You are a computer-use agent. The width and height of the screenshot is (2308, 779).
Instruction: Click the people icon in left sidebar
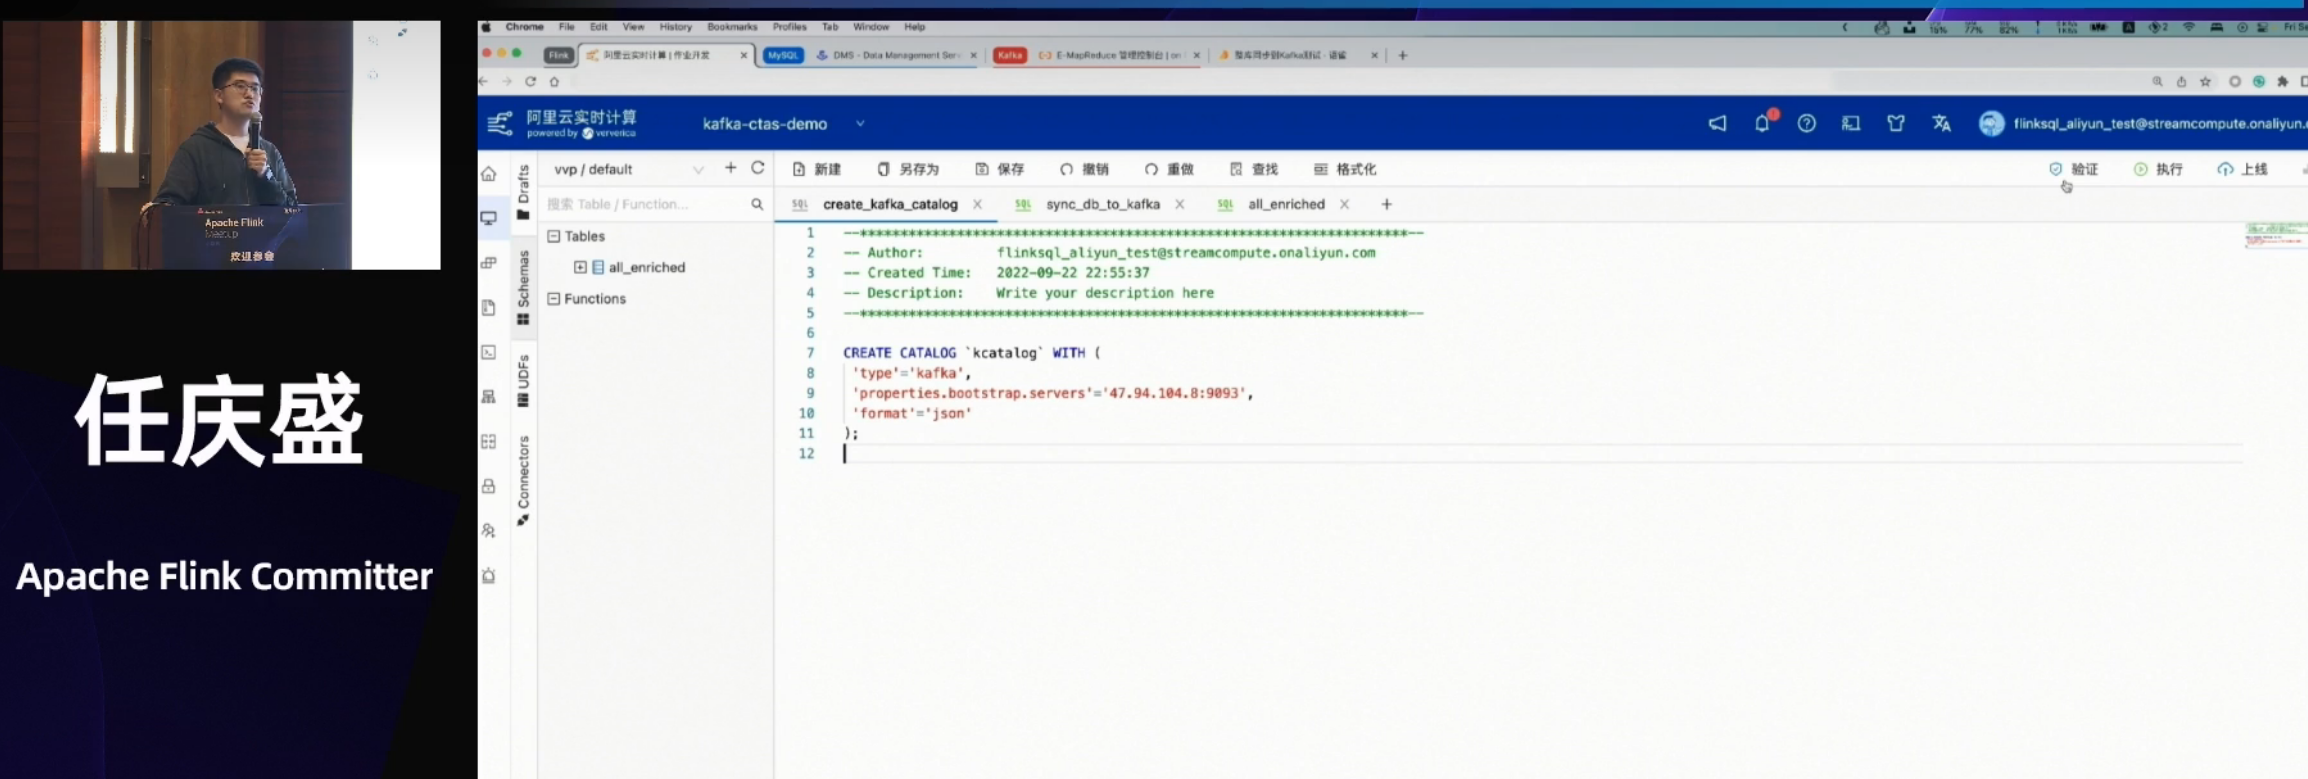[x=489, y=531]
